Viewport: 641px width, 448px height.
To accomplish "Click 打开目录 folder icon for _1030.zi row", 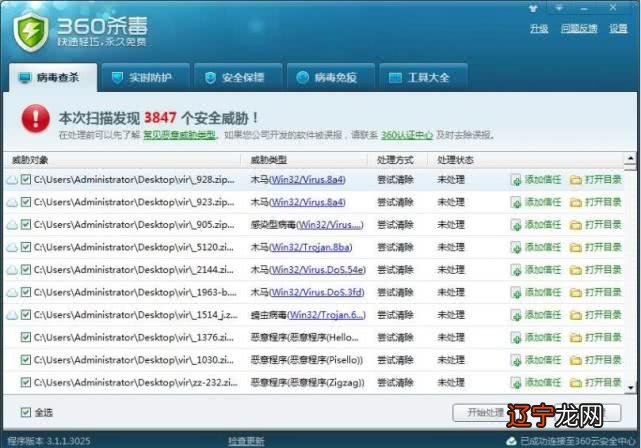I will (576, 360).
